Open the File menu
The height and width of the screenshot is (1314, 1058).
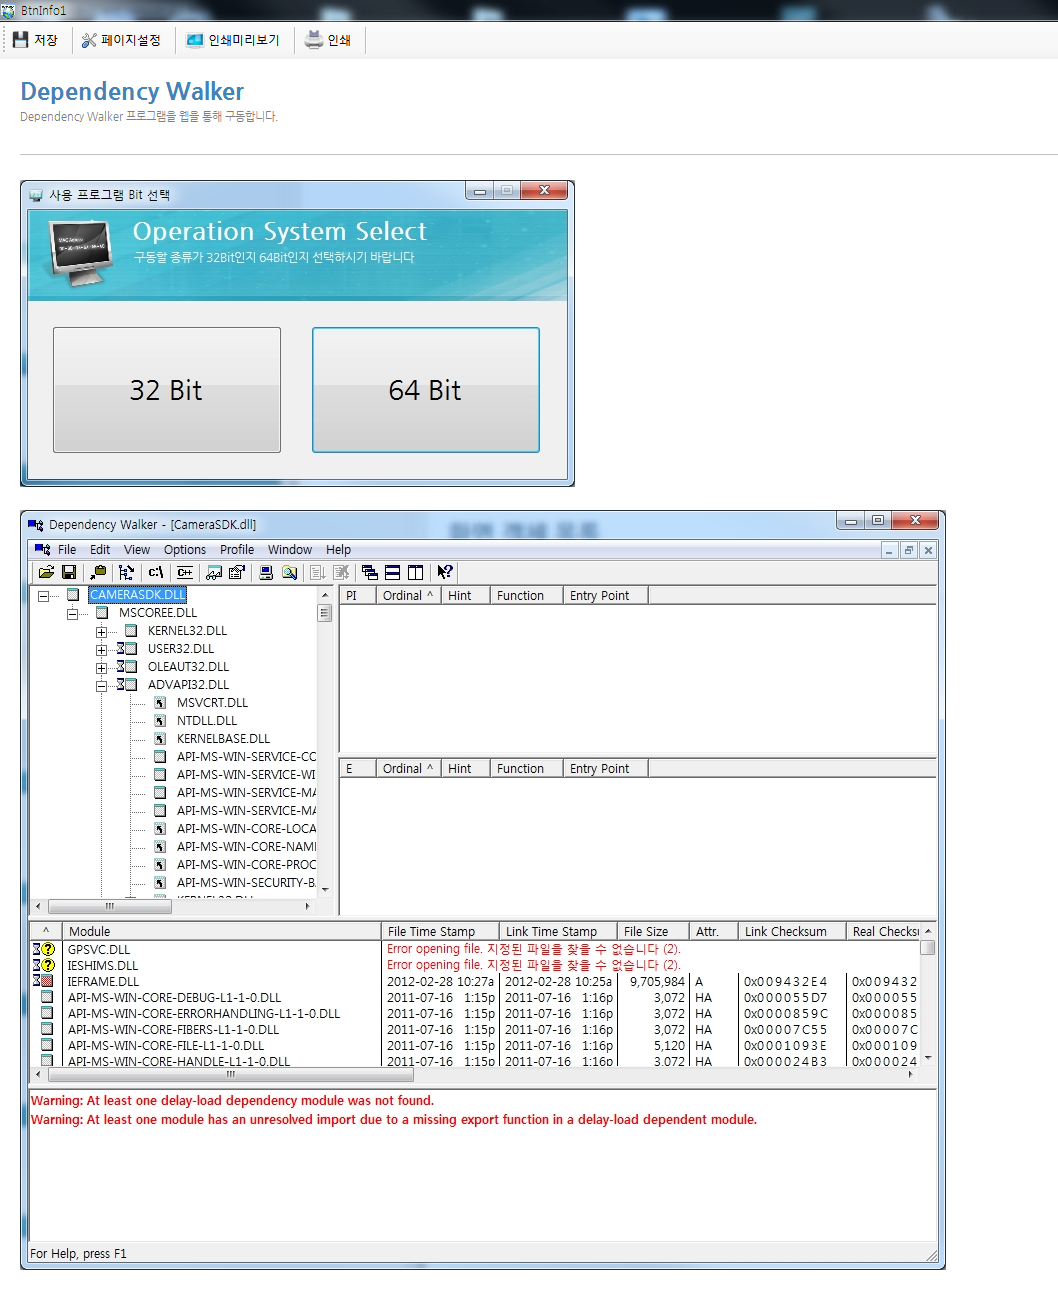coord(67,549)
